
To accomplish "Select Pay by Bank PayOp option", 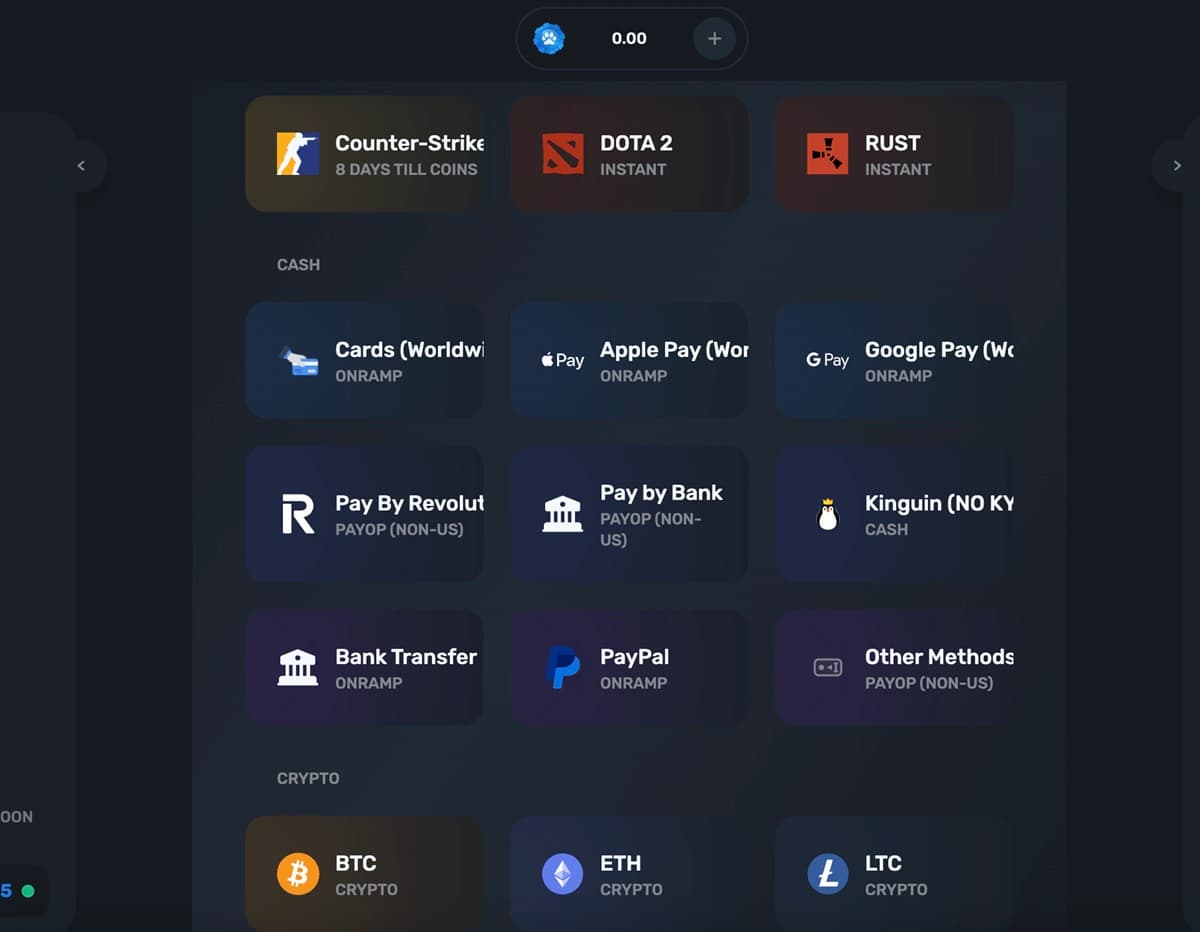I will (629, 514).
